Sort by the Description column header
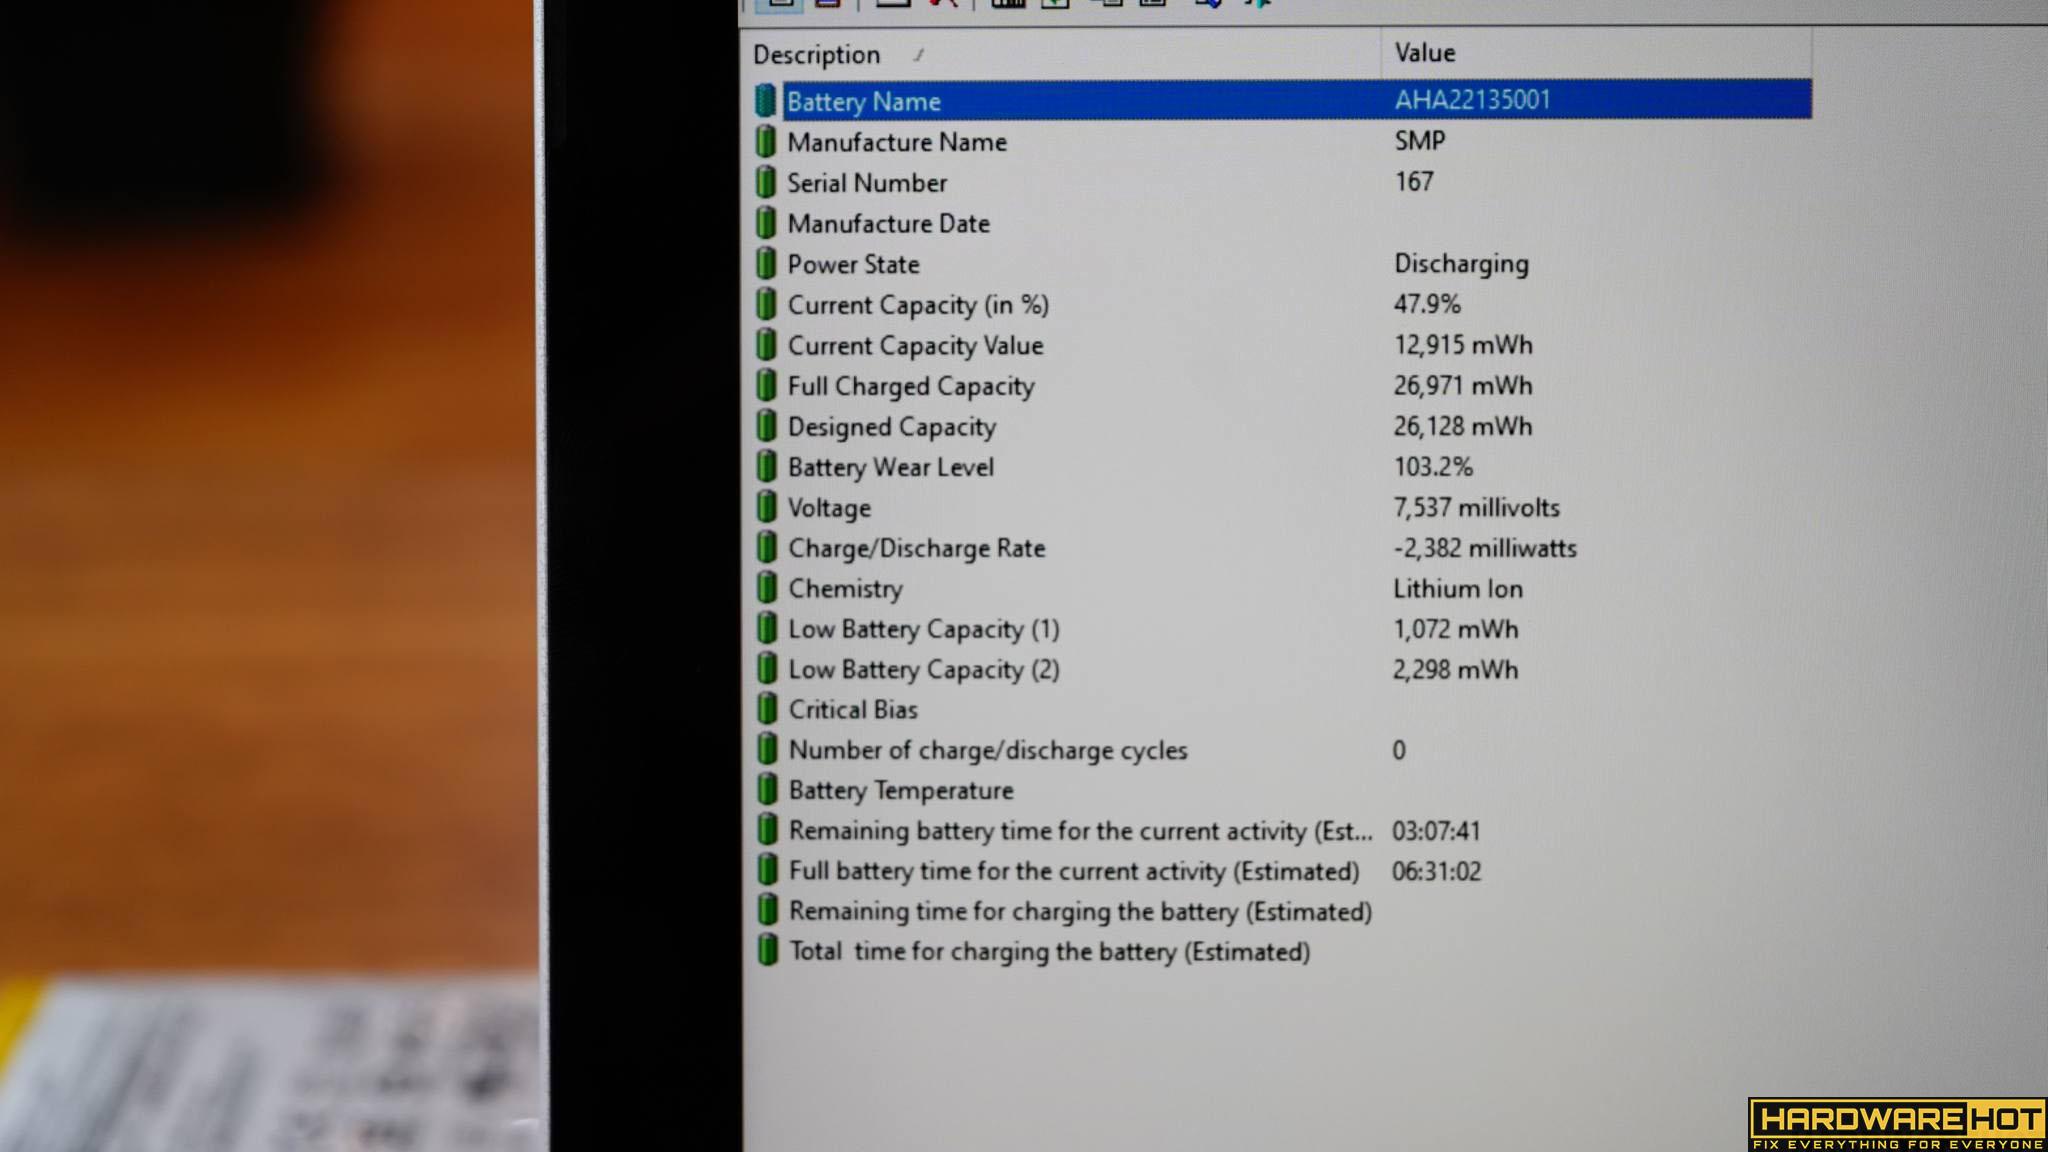Screen dimensions: 2048x1152 (817, 55)
